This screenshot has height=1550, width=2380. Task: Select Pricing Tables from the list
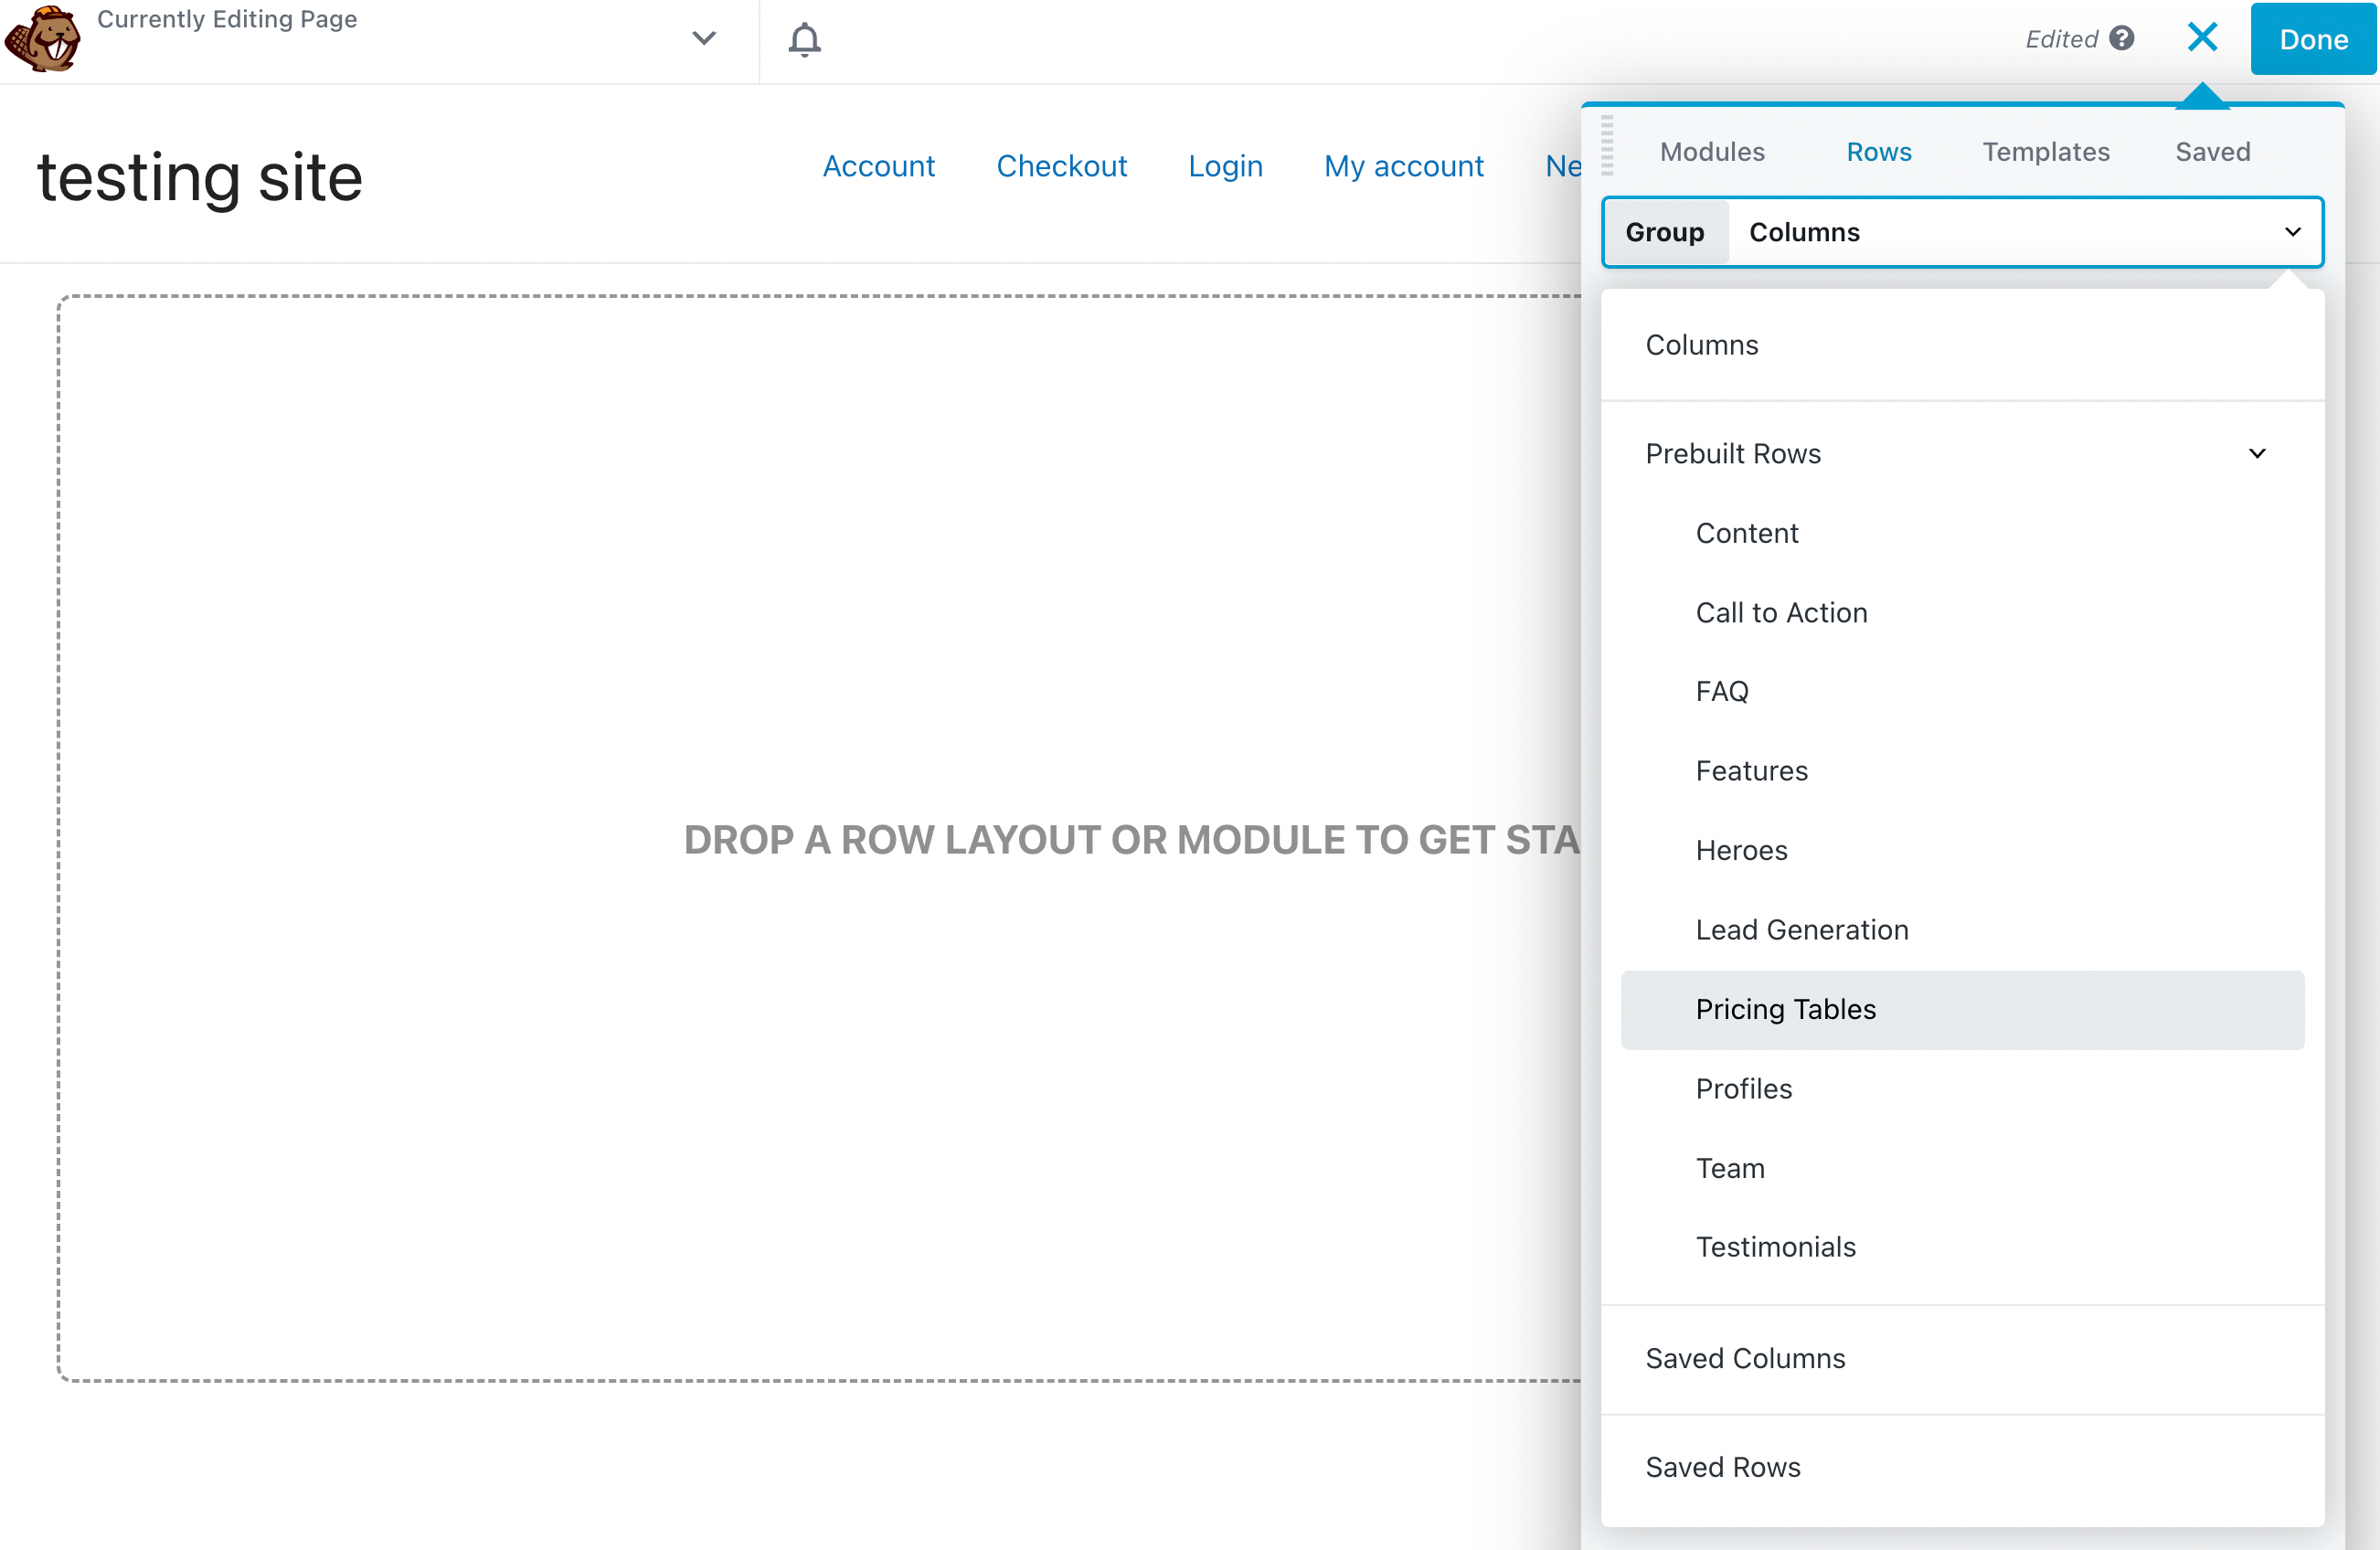tap(1785, 1009)
